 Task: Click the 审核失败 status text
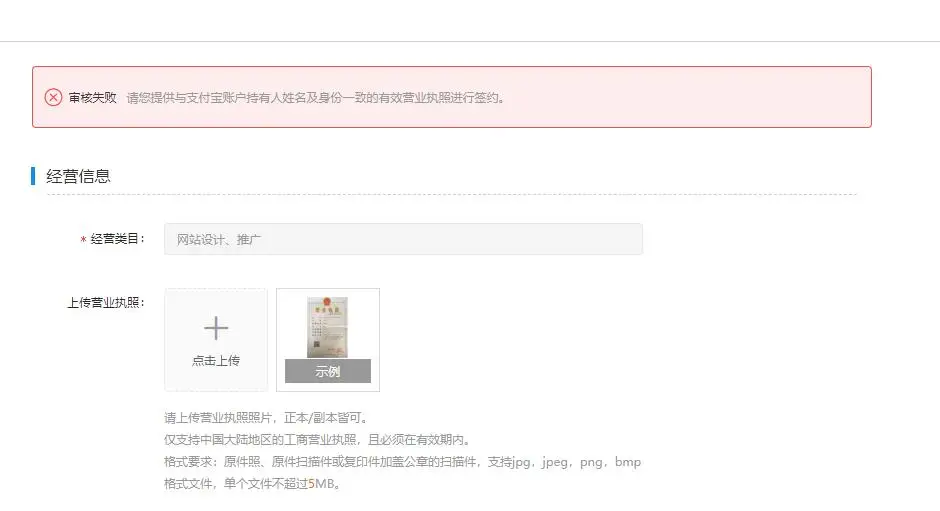coord(92,98)
